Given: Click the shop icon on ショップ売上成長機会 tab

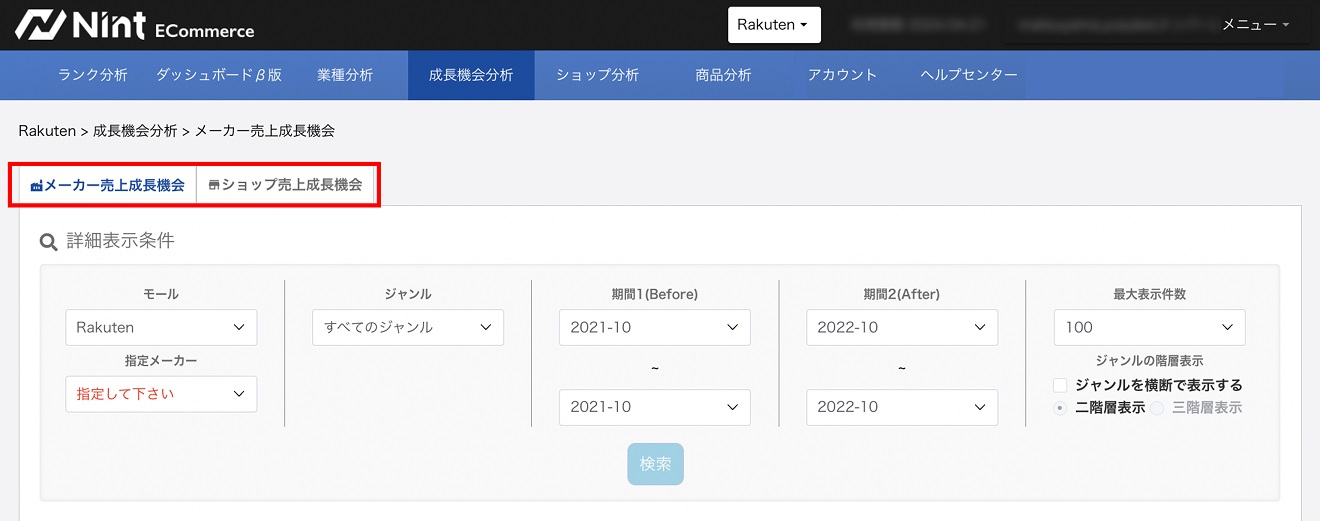Looking at the screenshot, I should click(213, 186).
